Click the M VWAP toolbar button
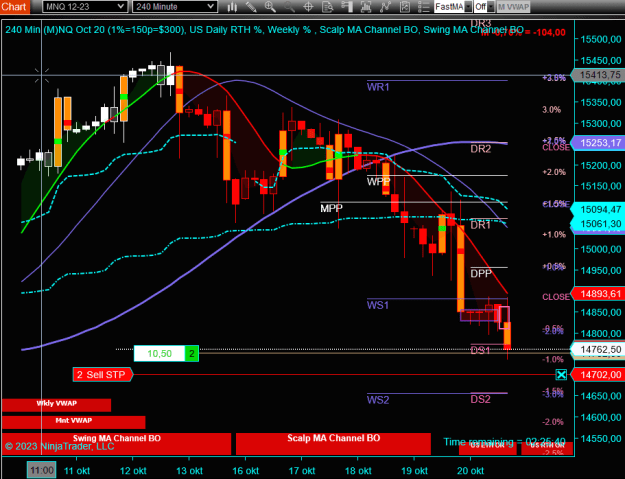Screen dimensions: 625x479 point(513,7)
